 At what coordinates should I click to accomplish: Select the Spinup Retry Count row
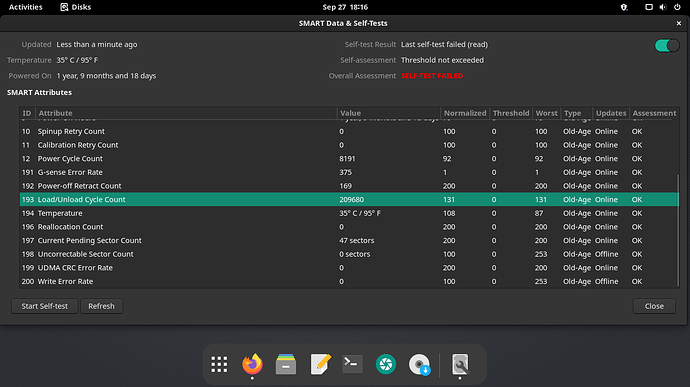(x=349, y=131)
